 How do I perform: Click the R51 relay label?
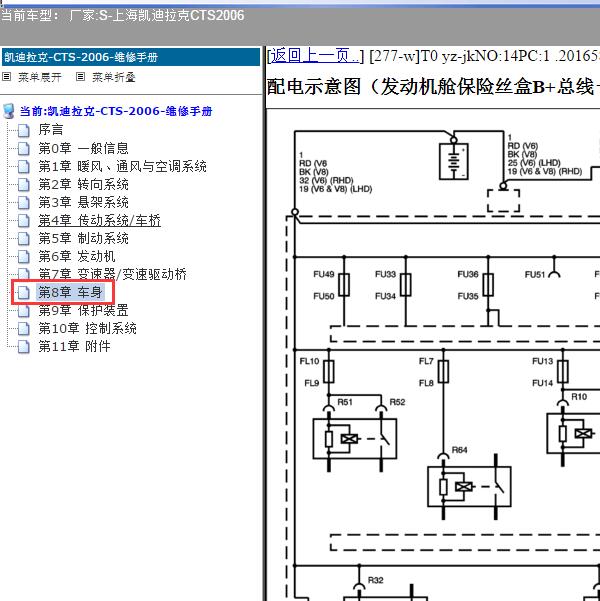point(345,402)
